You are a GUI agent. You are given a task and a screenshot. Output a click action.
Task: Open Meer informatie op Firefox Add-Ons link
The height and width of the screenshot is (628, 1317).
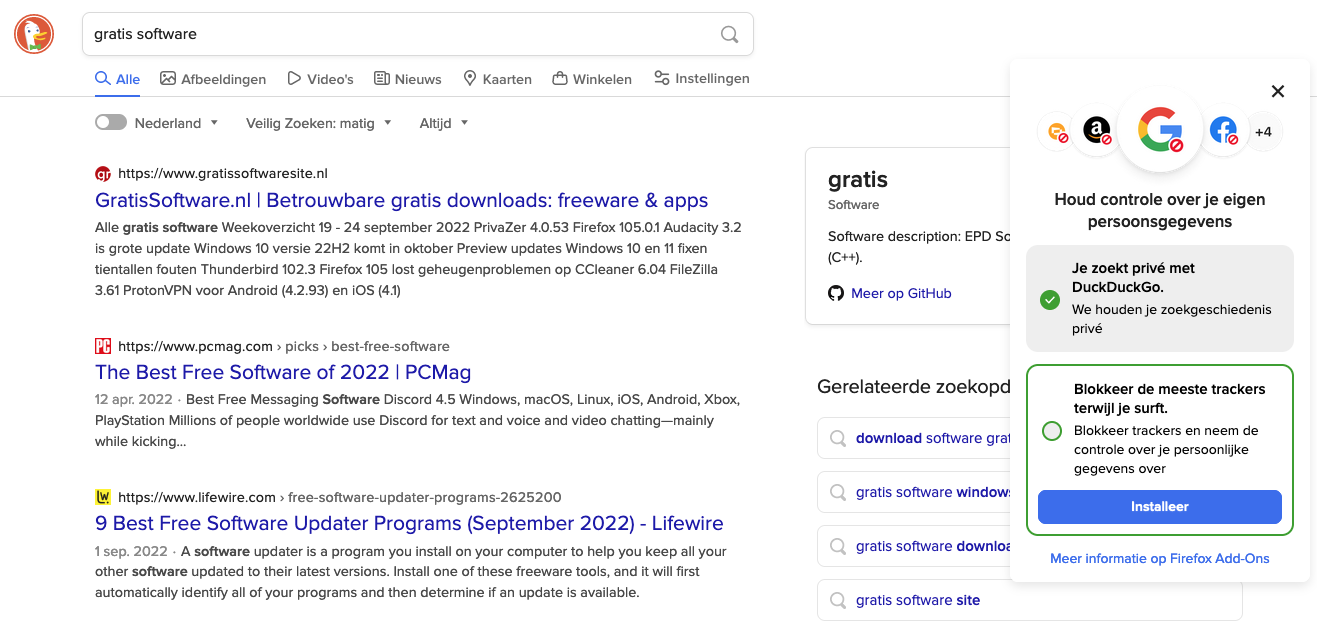[1159, 558]
